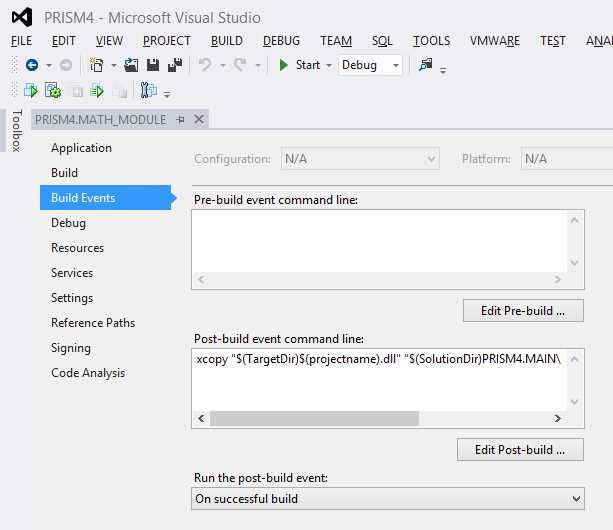Viewport: 613px width, 530px height.
Task: Open the VIEW menu
Action: coord(109,41)
